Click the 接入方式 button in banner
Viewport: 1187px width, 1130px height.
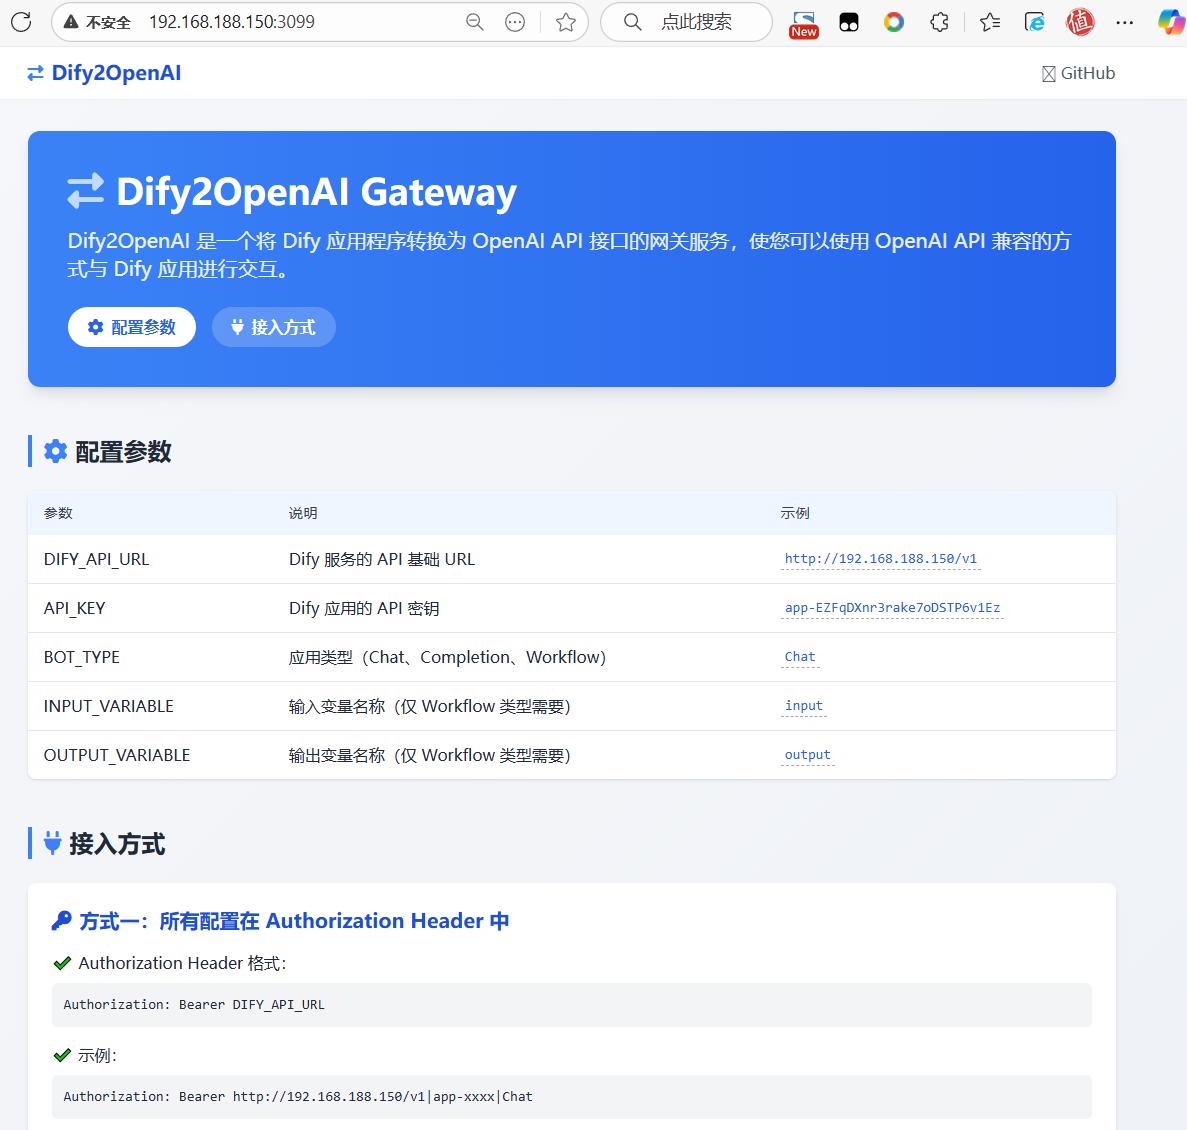pos(273,327)
